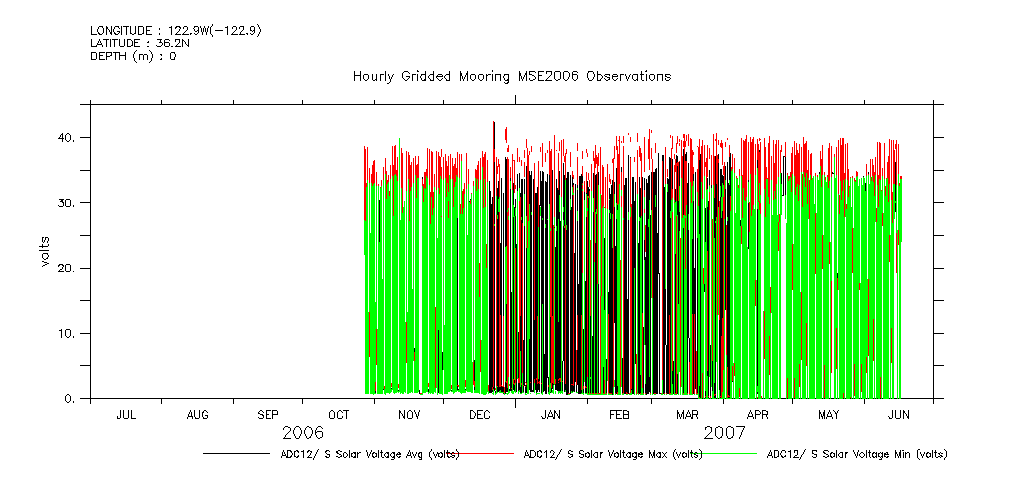This screenshot has width=1009, height=504.
Task: Click the plot title 'Hourly Gridded Mooring MSE2006 Observations'
Action: coord(511,77)
